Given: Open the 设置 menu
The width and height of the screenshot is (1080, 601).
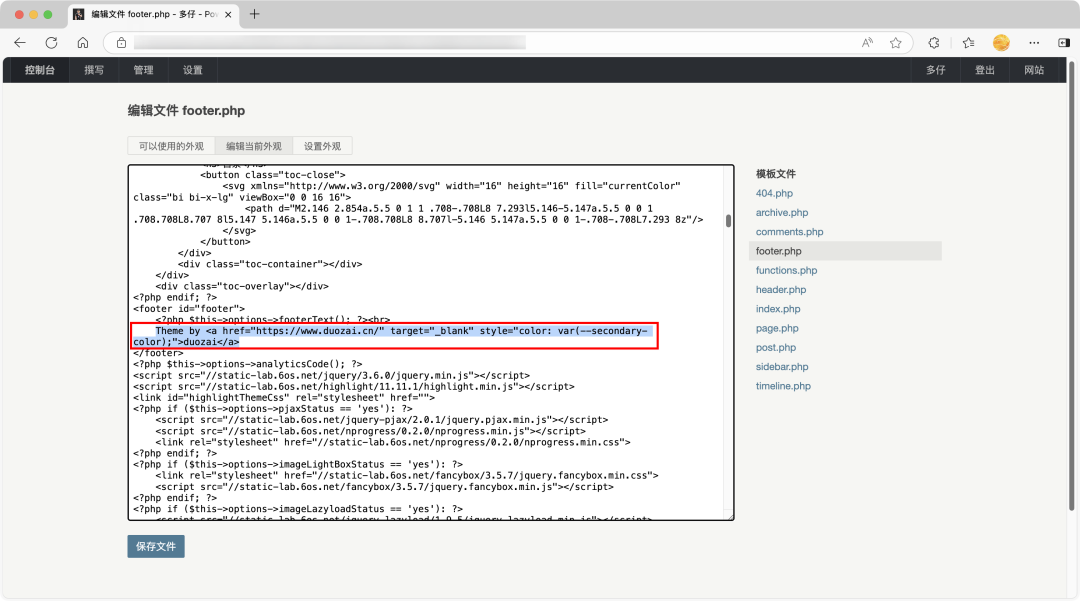Looking at the screenshot, I should pos(193,70).
